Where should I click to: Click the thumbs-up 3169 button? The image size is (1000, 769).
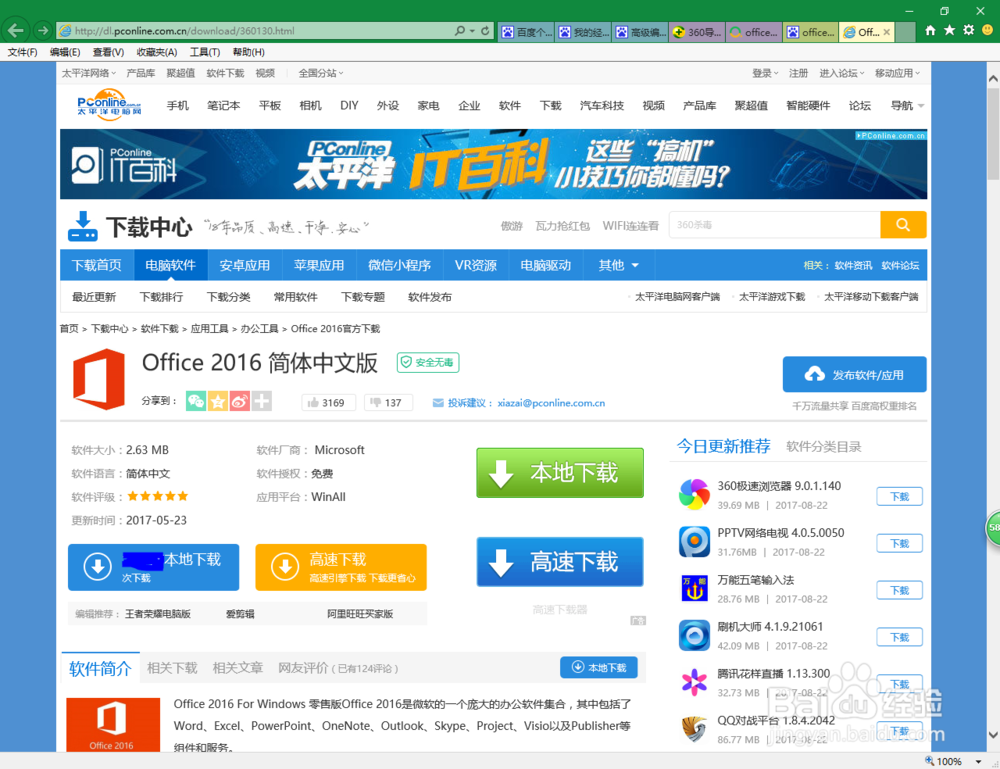(x=328, y=402)
